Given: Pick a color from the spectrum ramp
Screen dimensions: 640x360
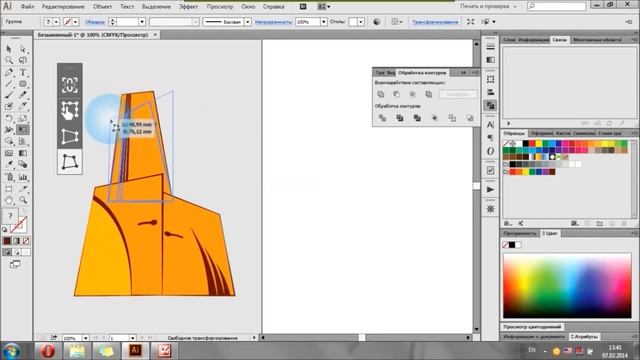Looking at the screenshot, I should click(x=567, y=286).
